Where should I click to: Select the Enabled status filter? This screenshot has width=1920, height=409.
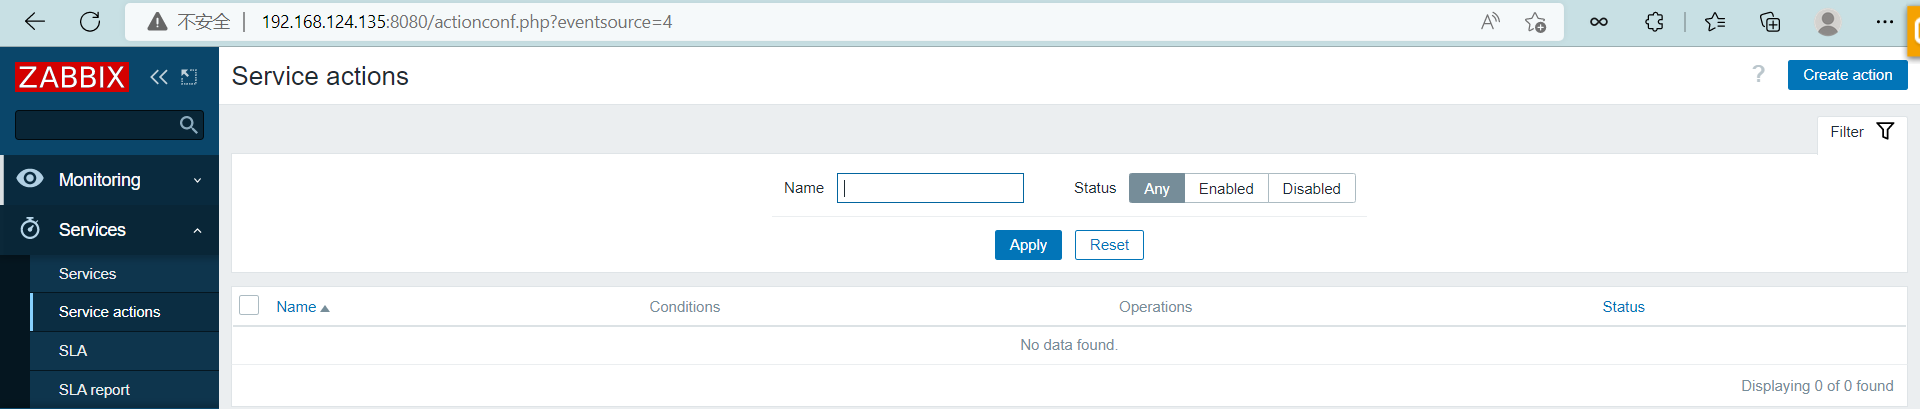pos(1225,188)
